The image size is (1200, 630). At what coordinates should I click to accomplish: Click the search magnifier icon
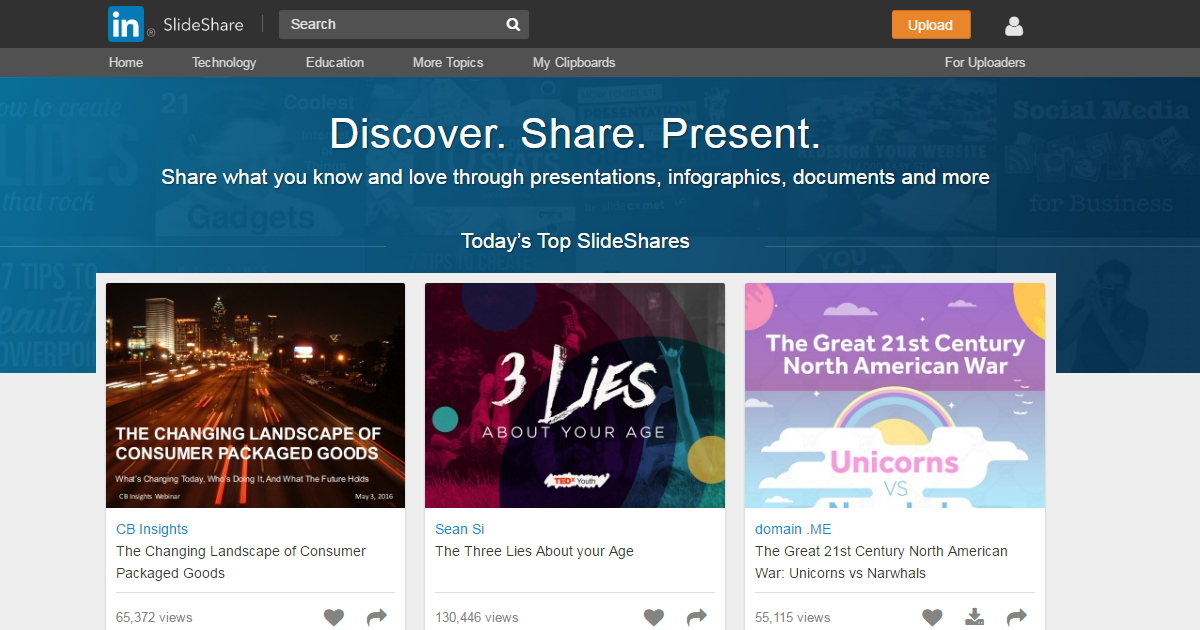[513, 25]
